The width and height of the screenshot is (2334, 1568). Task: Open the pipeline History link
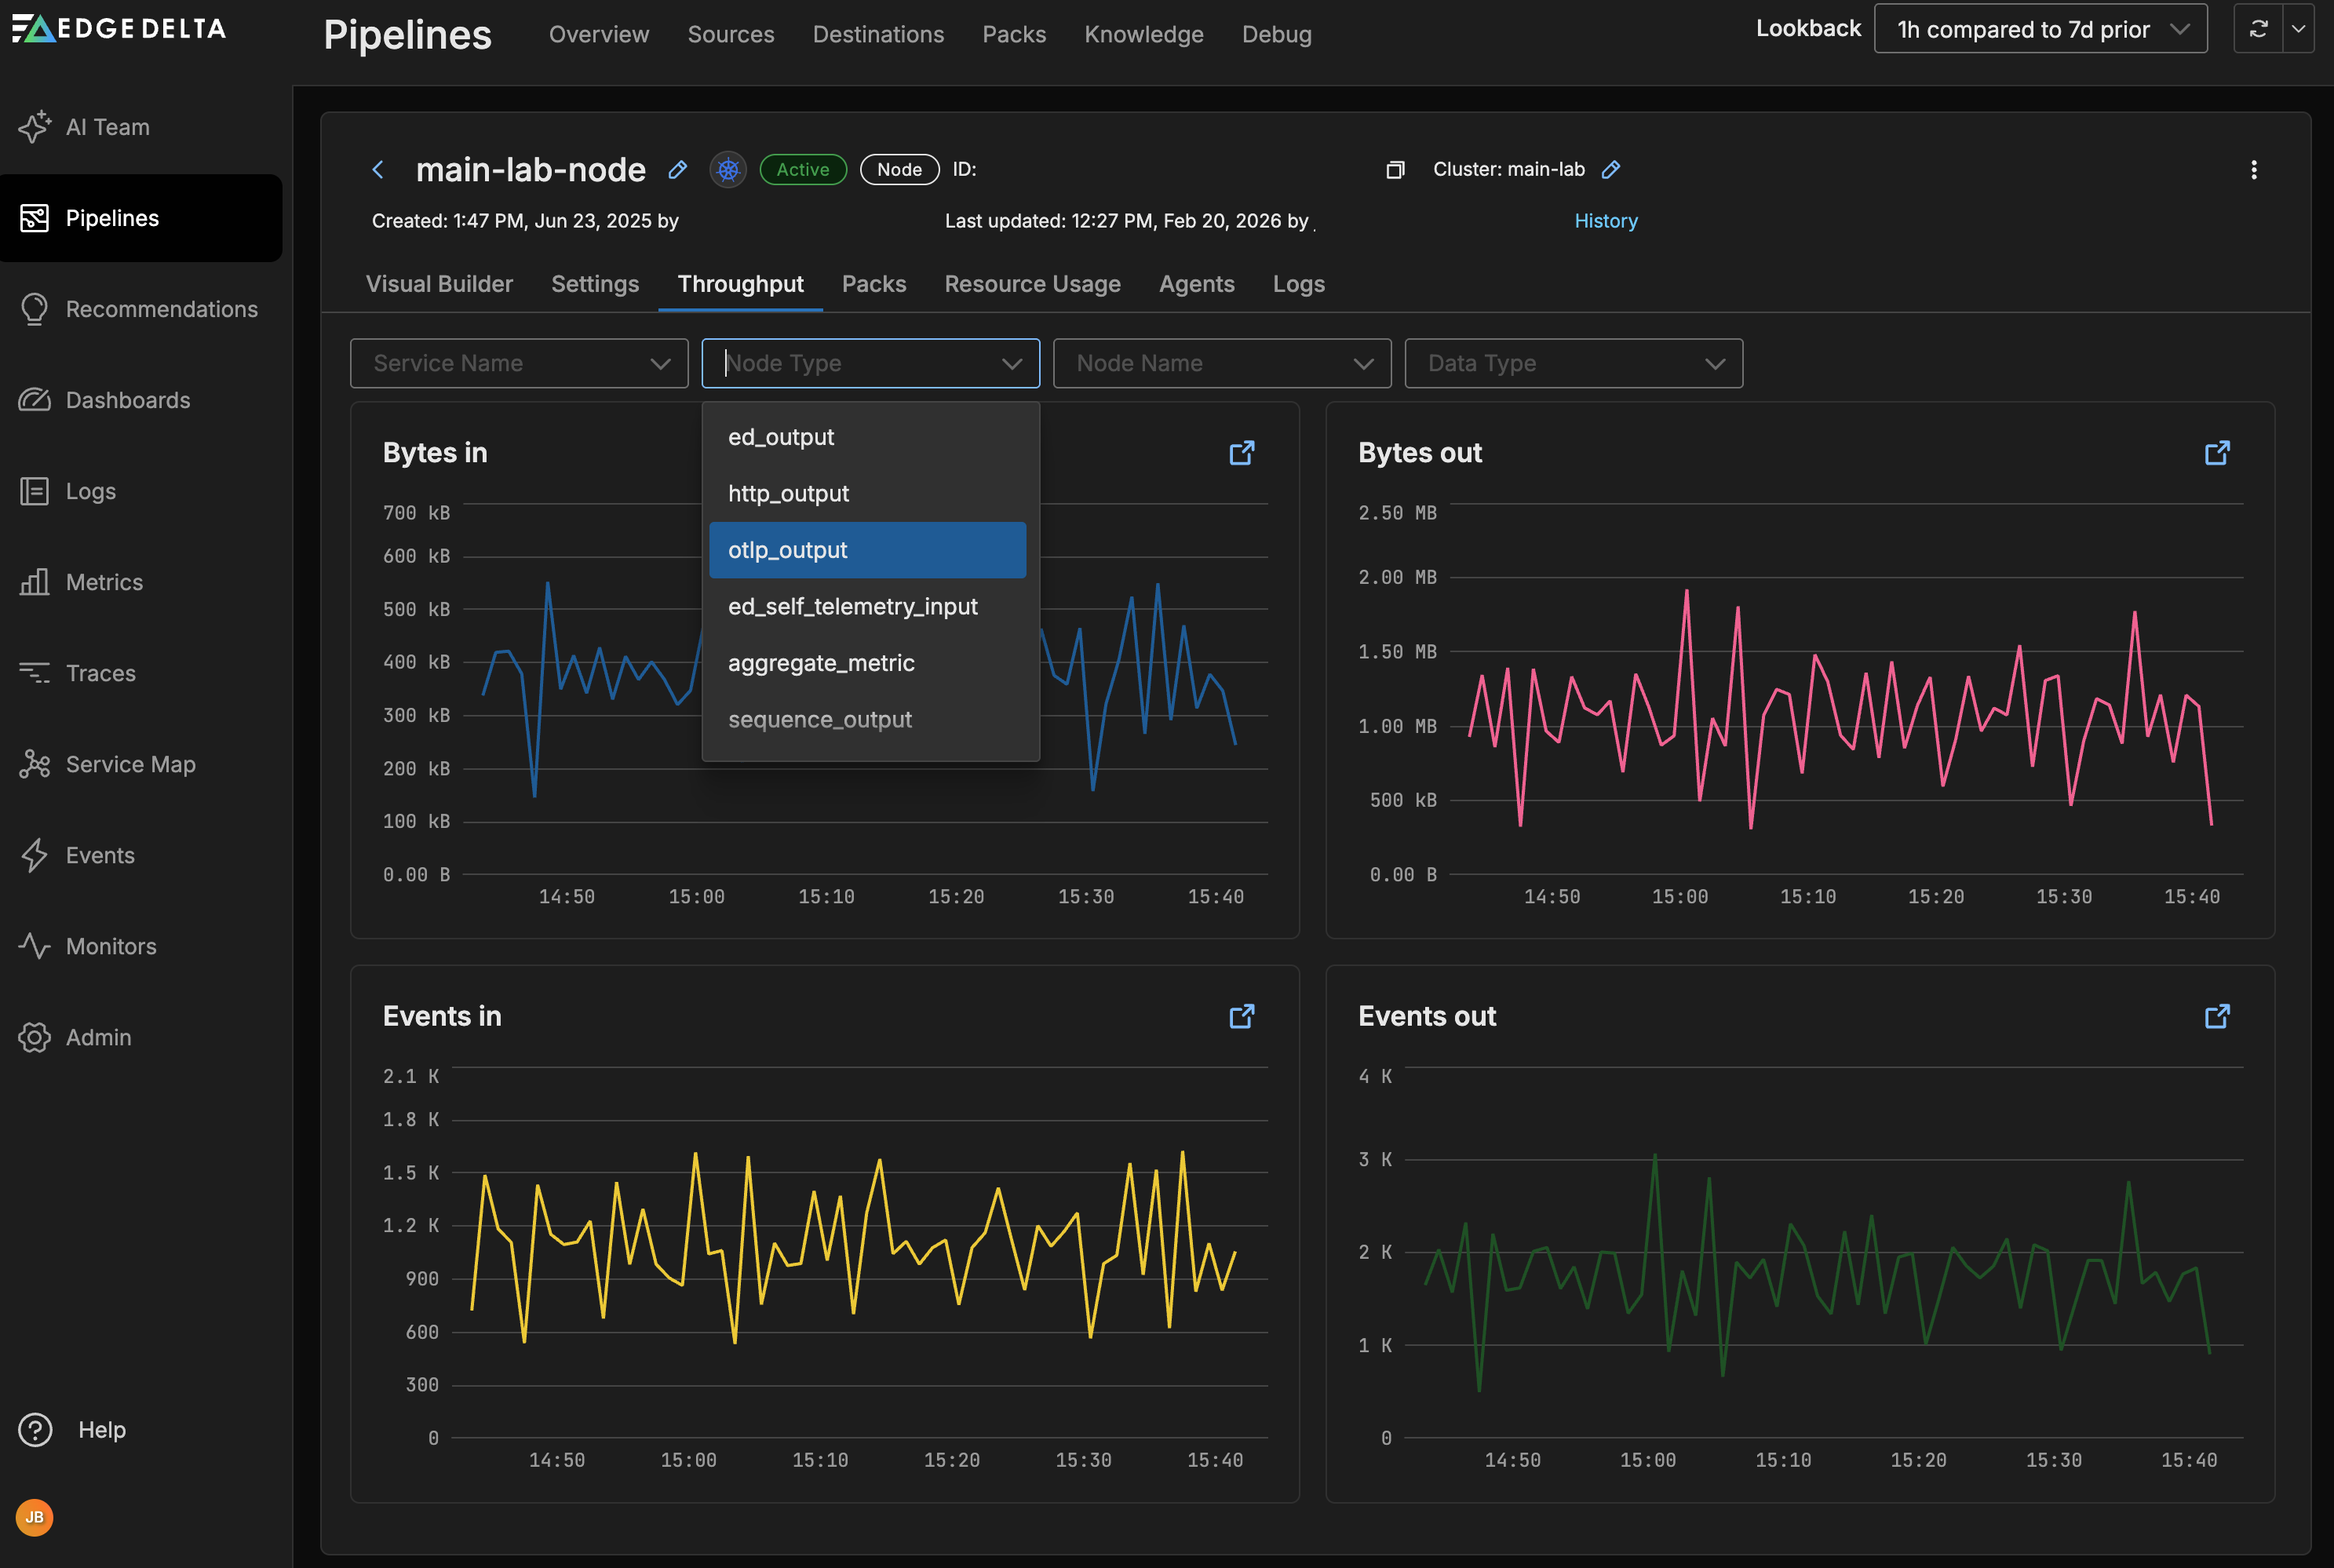point(1605,221)
